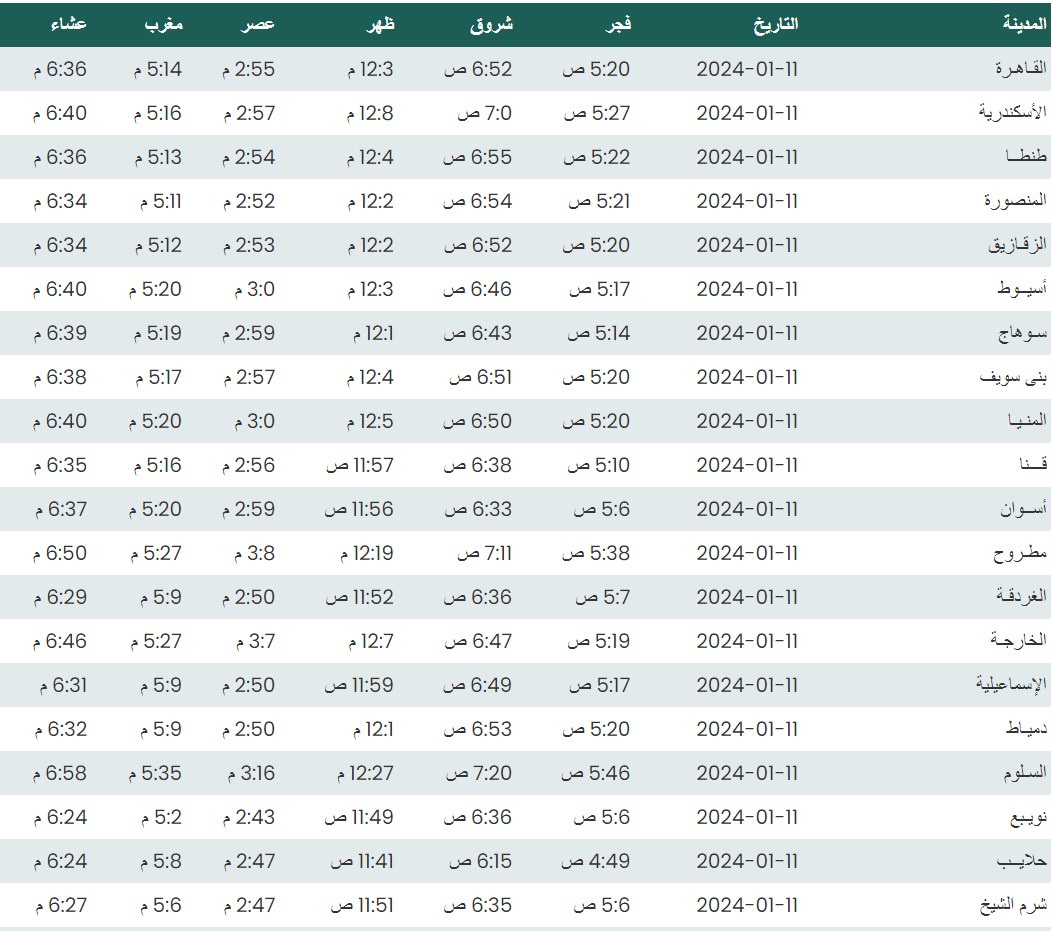Select the فجر column header
The height and width of the screenshot is (931, 1053).
(613, 24)
